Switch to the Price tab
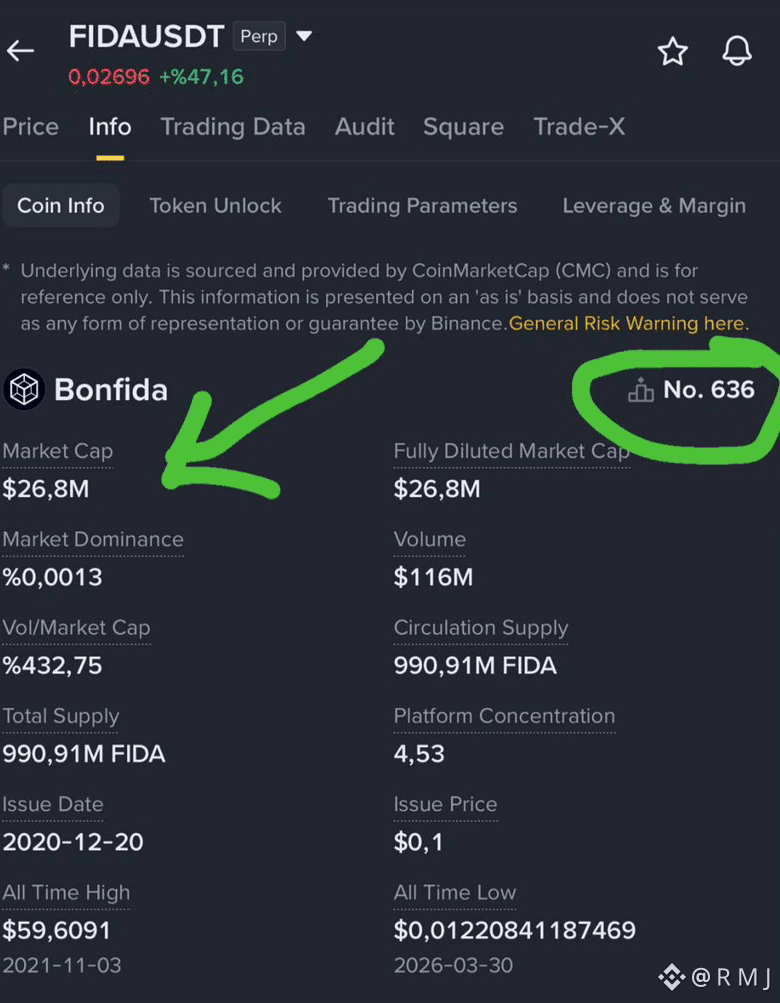Viewport: 780px width, 1003px height. coord(31,127)
